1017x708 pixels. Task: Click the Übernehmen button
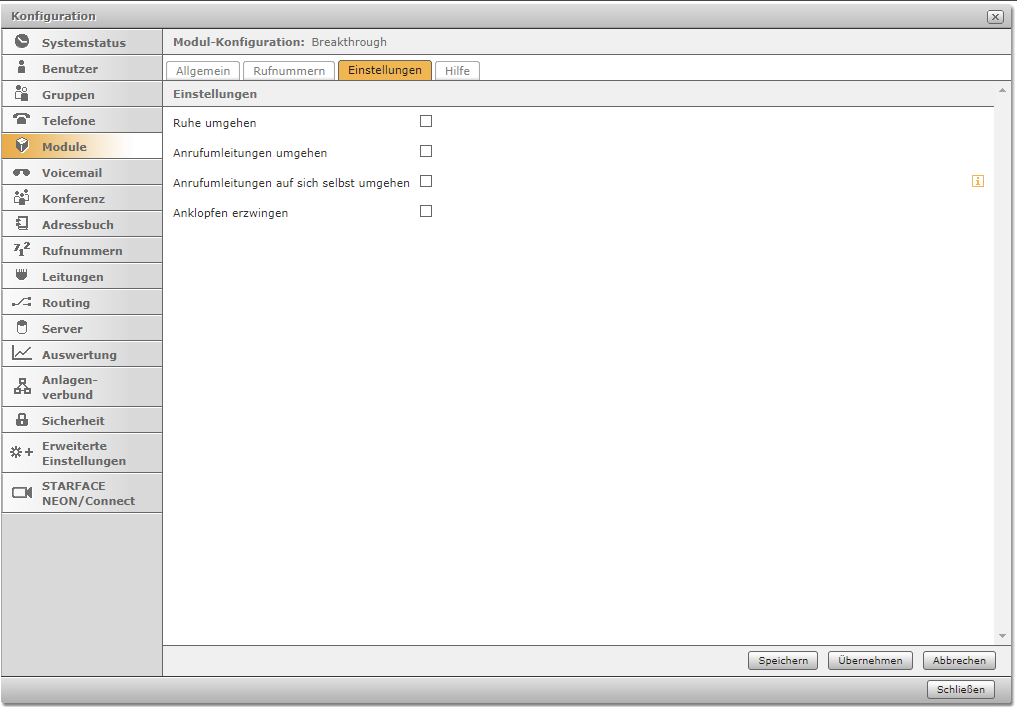(x=870, y=660)
